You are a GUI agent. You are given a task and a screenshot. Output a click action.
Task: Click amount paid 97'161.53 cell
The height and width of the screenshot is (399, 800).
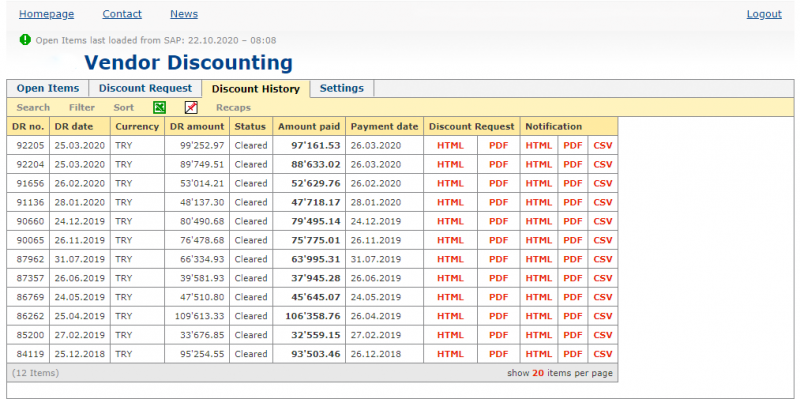[309, 145]
